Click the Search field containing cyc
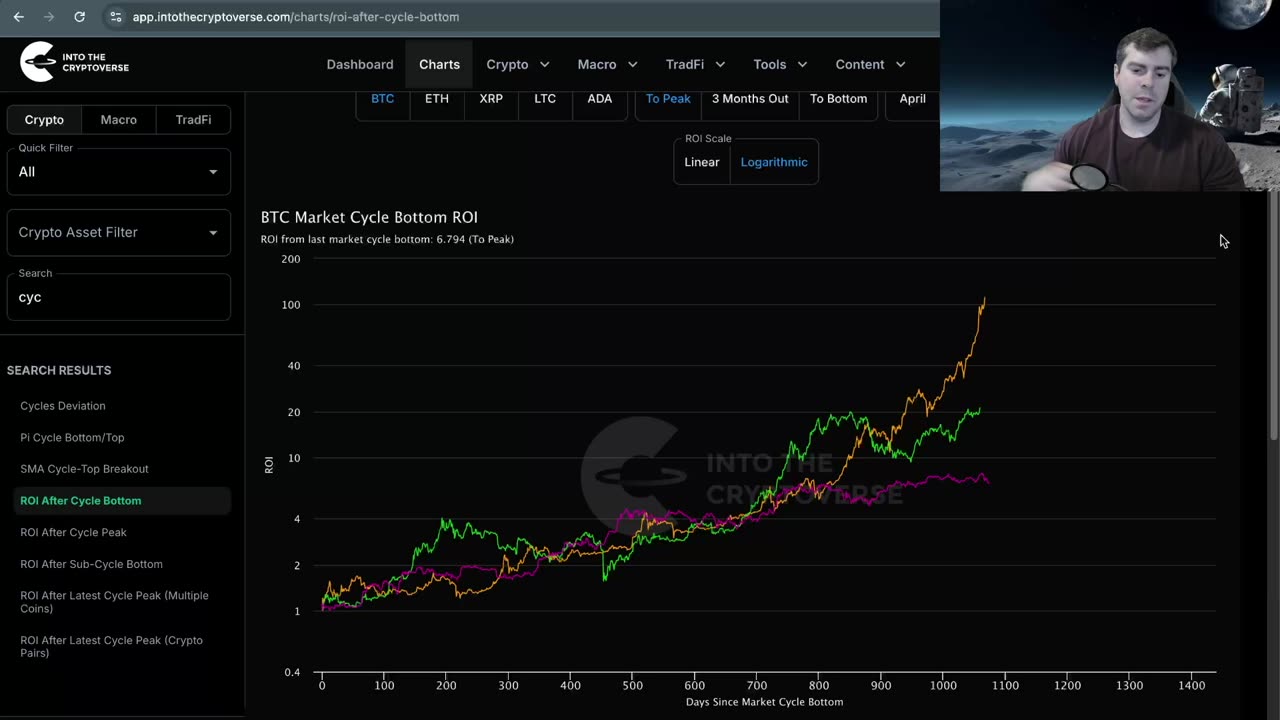This screenshot has width=1280, height=720. 119,297
